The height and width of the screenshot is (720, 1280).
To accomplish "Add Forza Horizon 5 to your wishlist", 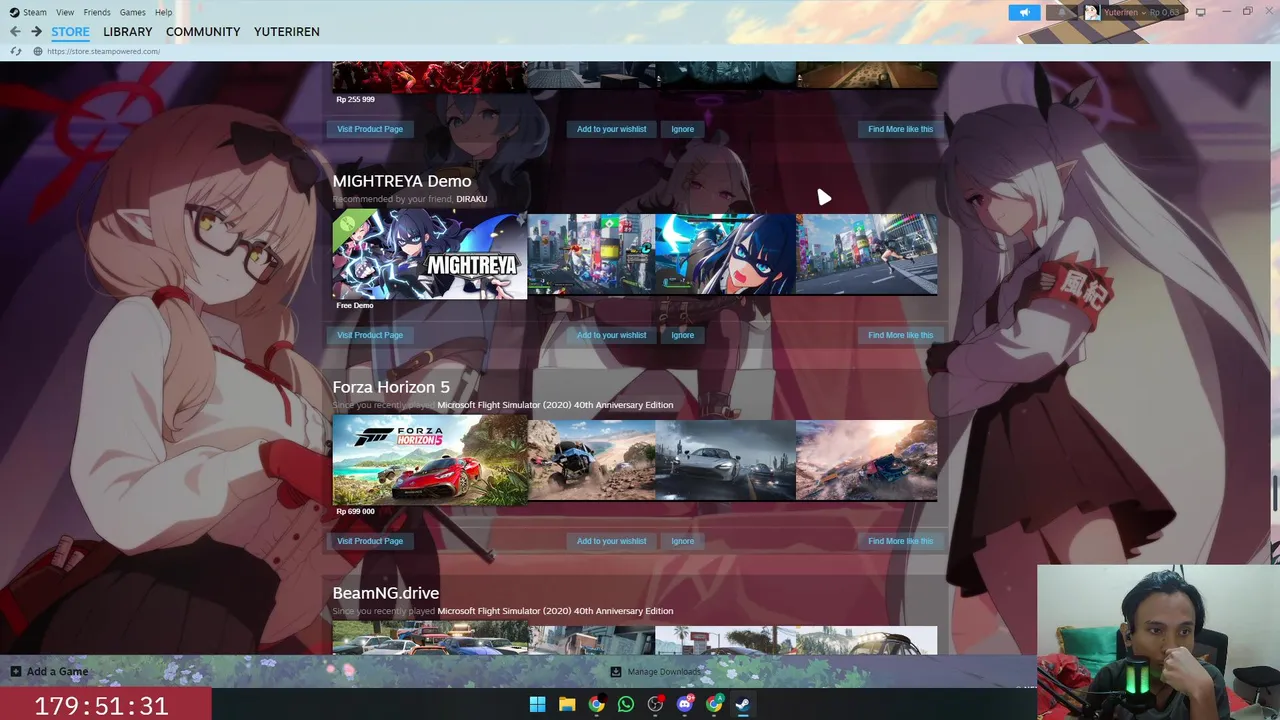I will pos(611,541).
